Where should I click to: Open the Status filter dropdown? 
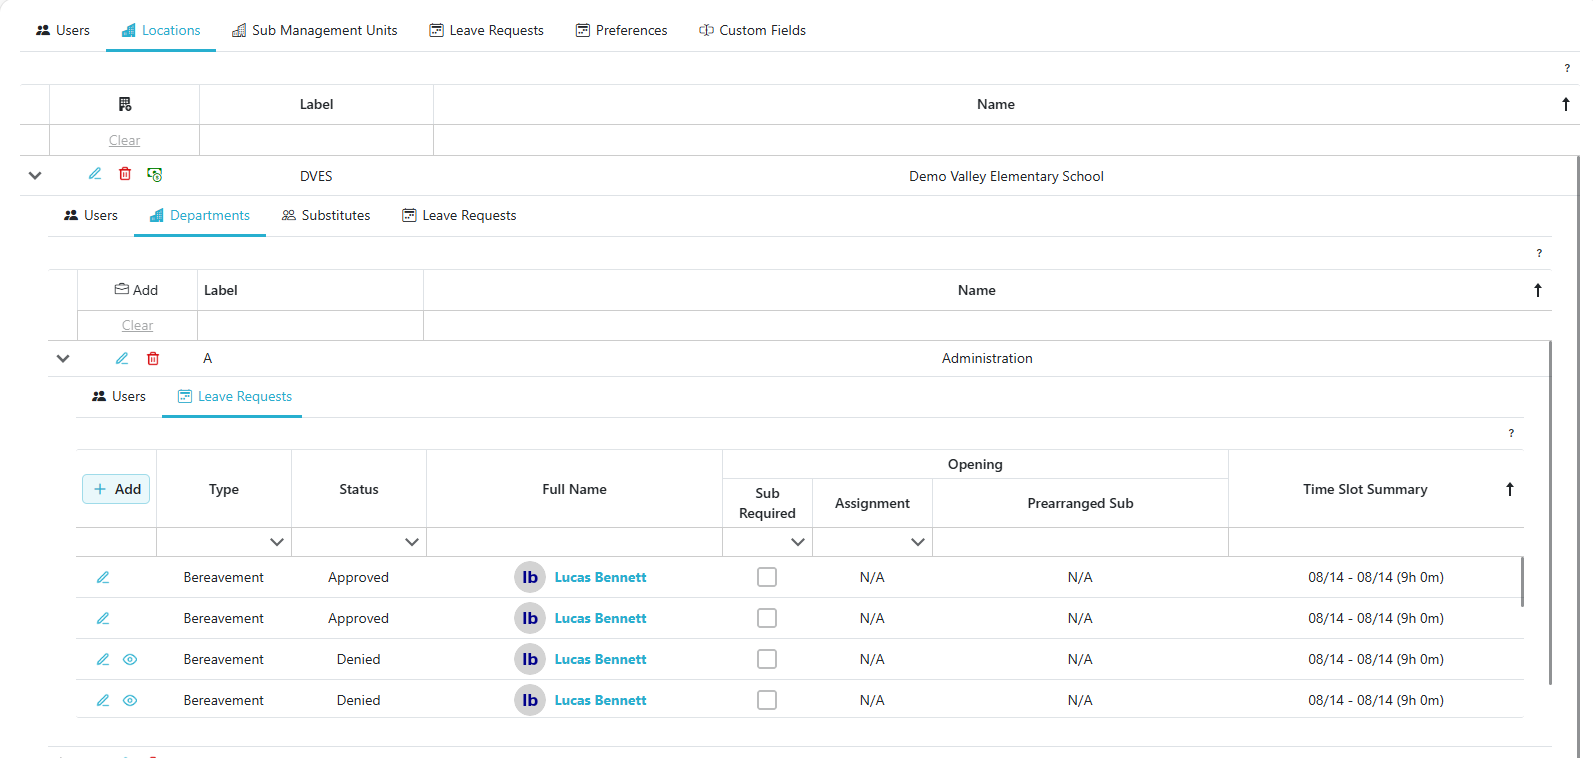(411, 542)
